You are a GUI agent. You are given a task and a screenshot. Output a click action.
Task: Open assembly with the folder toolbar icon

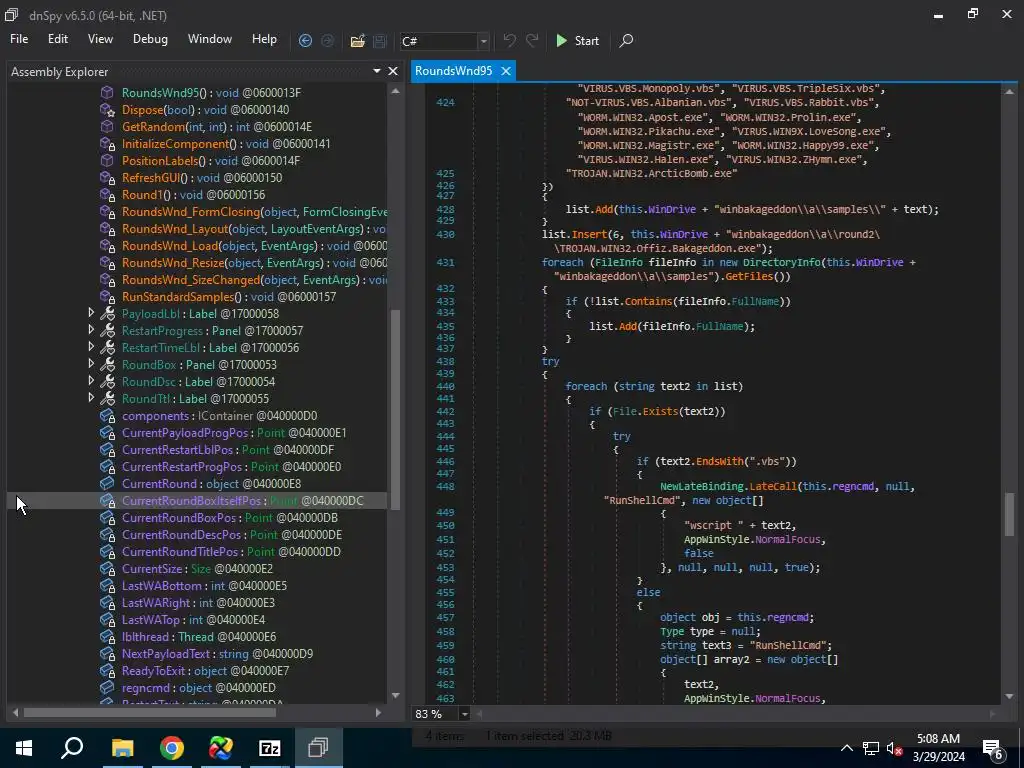click(357, 40)
